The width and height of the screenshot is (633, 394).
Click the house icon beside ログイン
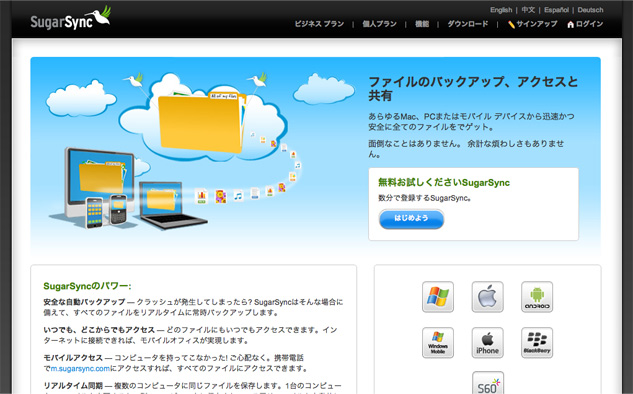click(570, 25)
